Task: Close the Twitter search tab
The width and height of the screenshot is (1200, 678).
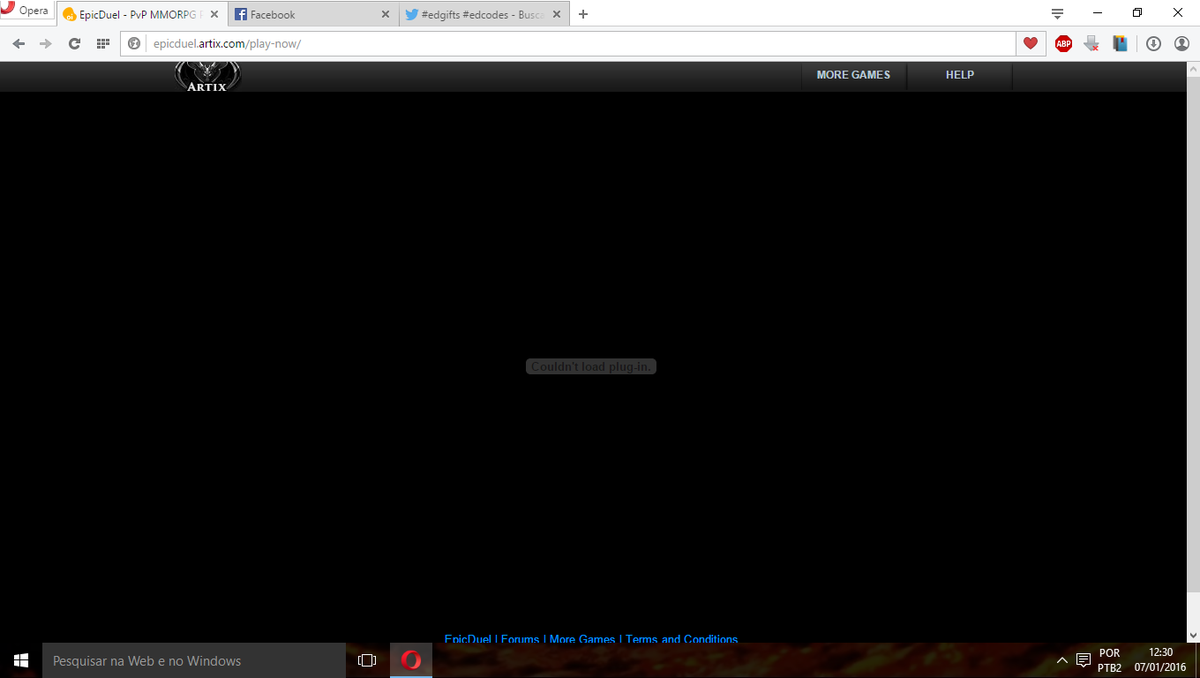Action: (558, 15)
